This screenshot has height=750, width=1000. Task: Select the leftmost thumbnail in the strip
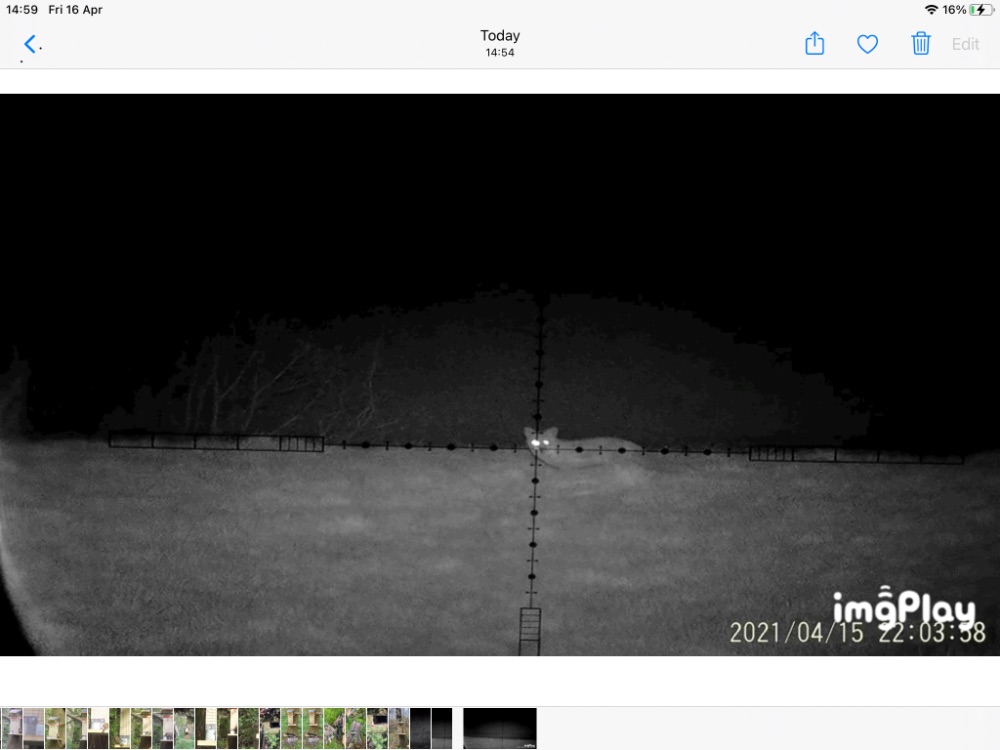click(11, 728)
